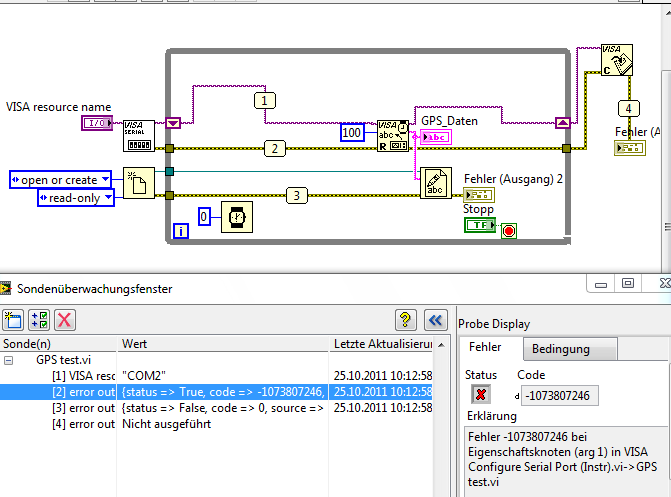Open probe window help question mark
This screenshot has width=671, height=497.
tap(406, 320)
